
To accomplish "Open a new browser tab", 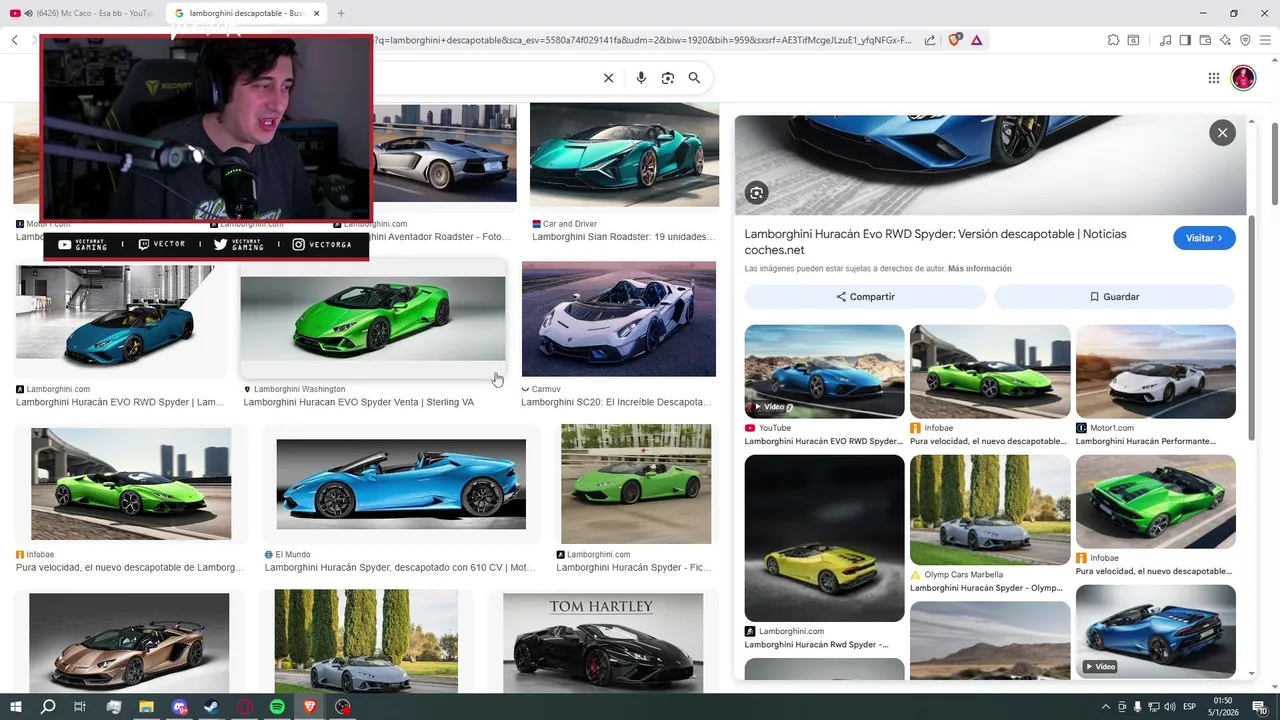I will click(x=341, y=13).
